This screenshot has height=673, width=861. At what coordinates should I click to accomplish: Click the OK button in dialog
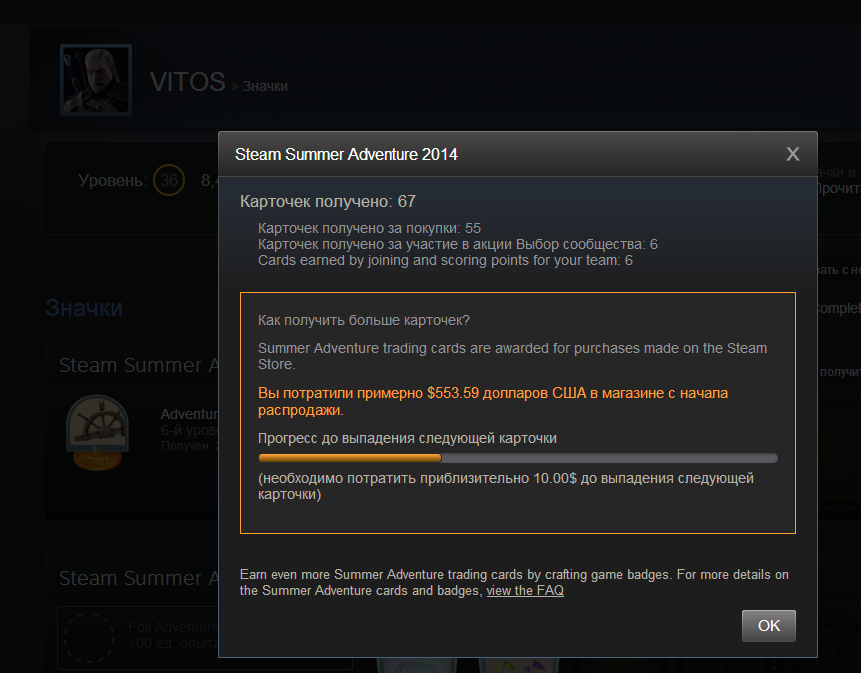[x=768, y=625]
